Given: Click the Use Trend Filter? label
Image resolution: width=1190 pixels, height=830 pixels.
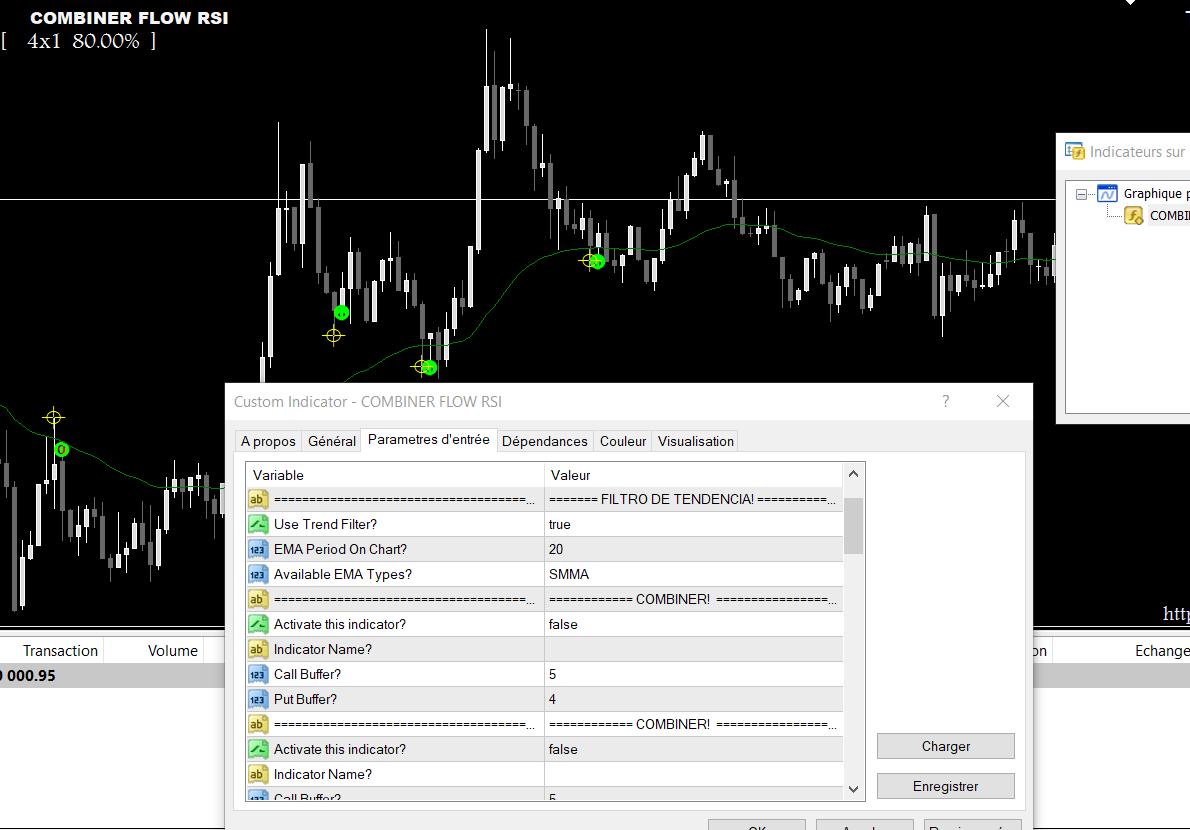Looking at the screenshot, I should pos(325,524).
